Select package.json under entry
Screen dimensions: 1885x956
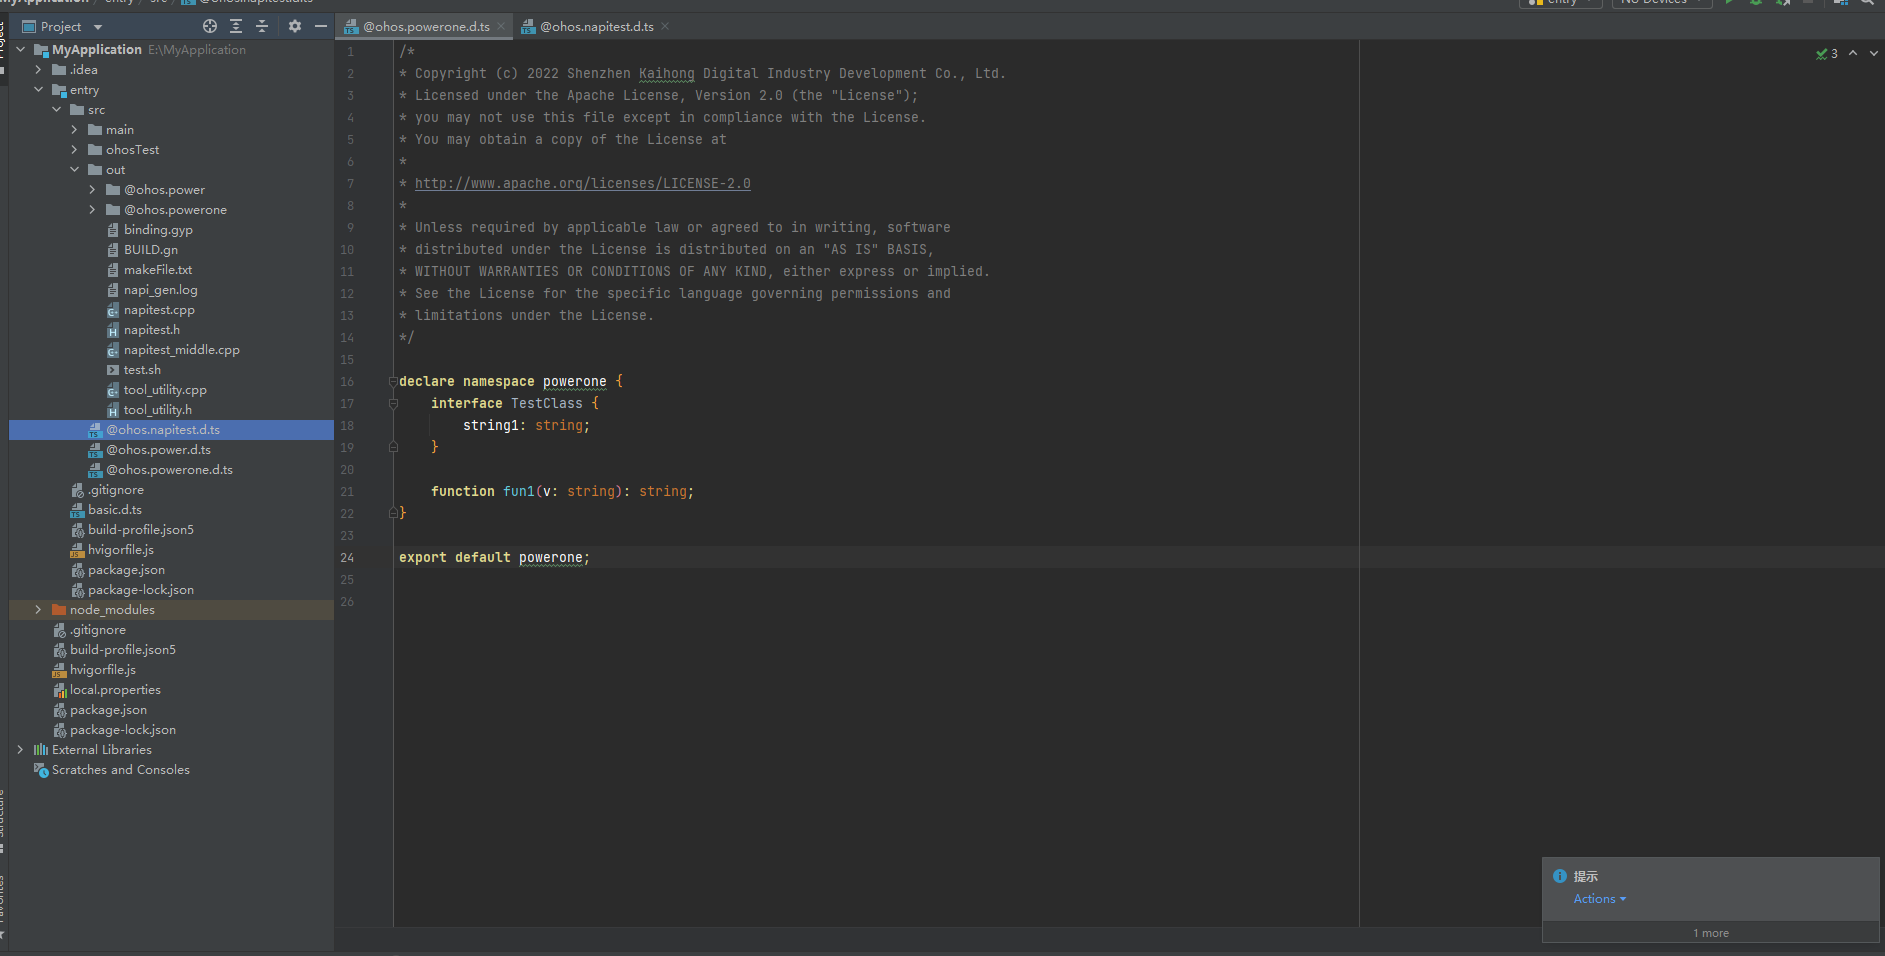coord(126,569)
